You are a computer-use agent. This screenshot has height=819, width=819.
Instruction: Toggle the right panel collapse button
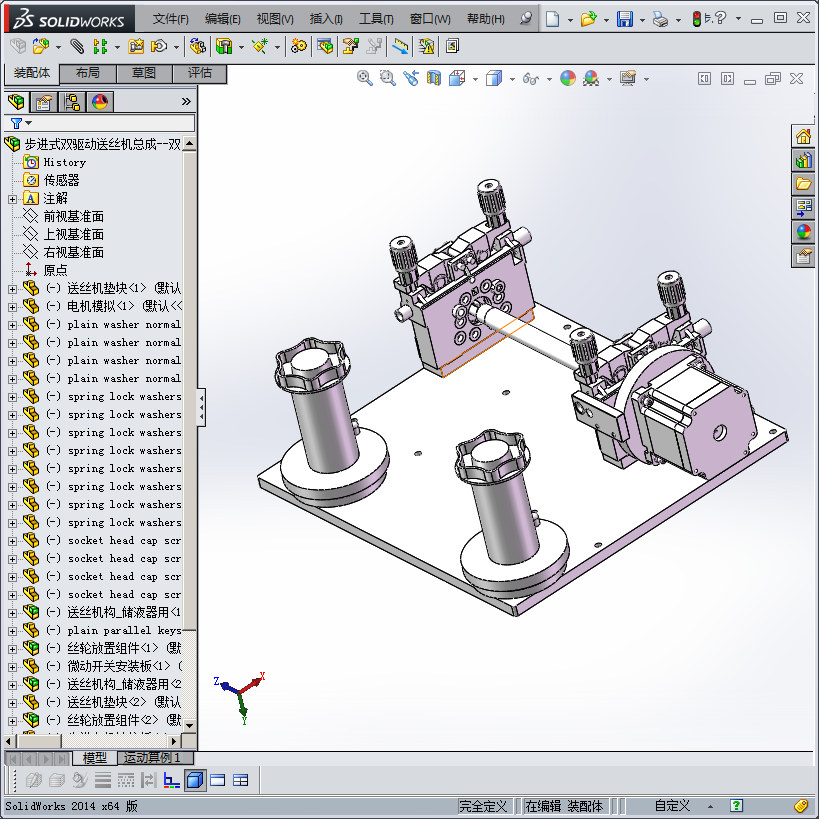[727, 79]
